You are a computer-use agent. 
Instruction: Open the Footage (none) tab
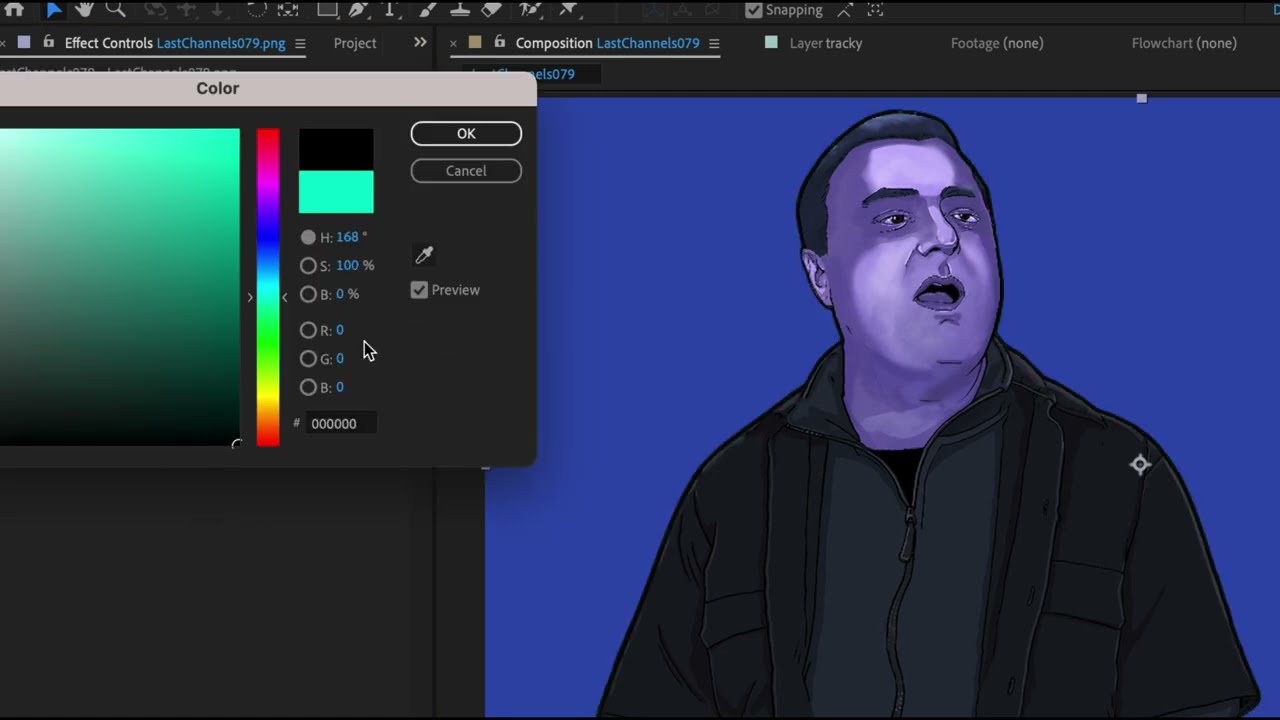pos(997,43)
